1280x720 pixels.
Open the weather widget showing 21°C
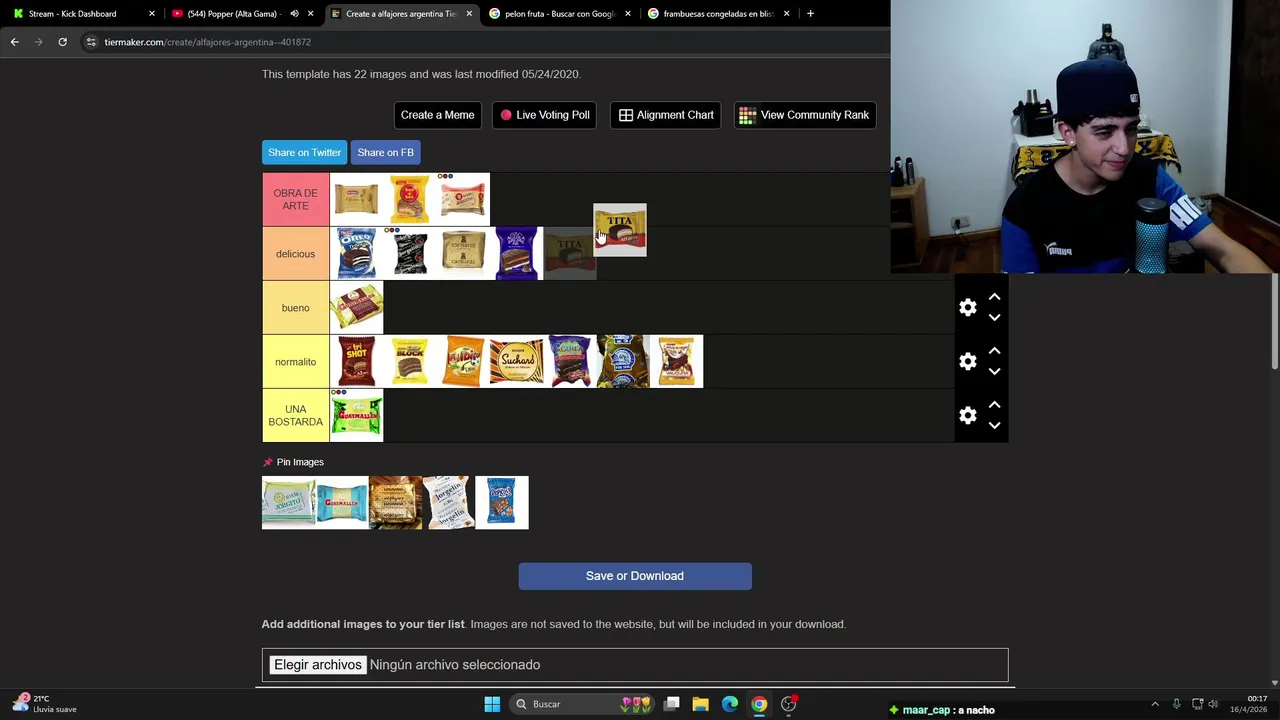(42, 704)
